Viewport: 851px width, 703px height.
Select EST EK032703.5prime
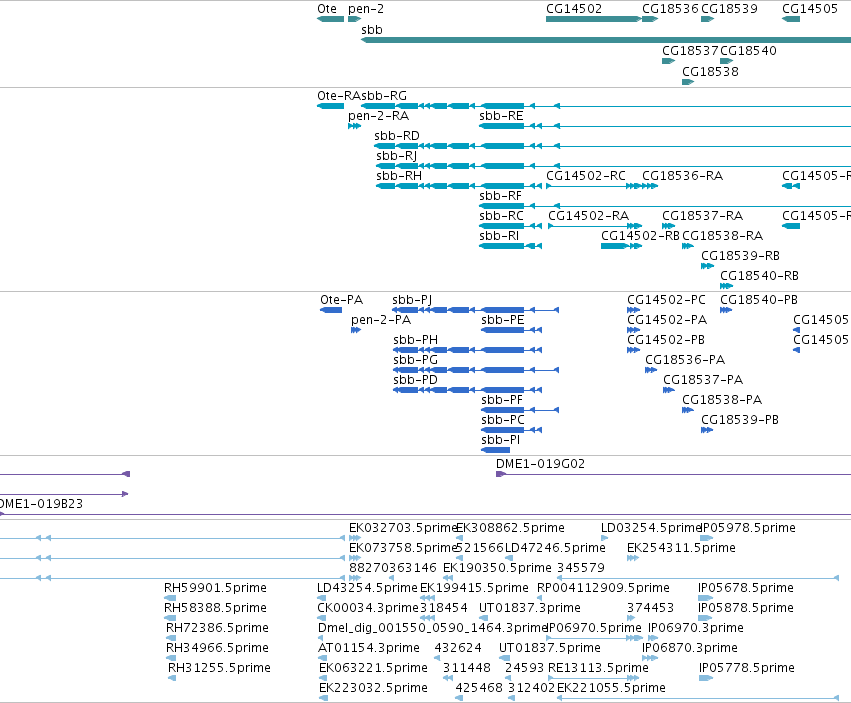[x=355, y=538]
